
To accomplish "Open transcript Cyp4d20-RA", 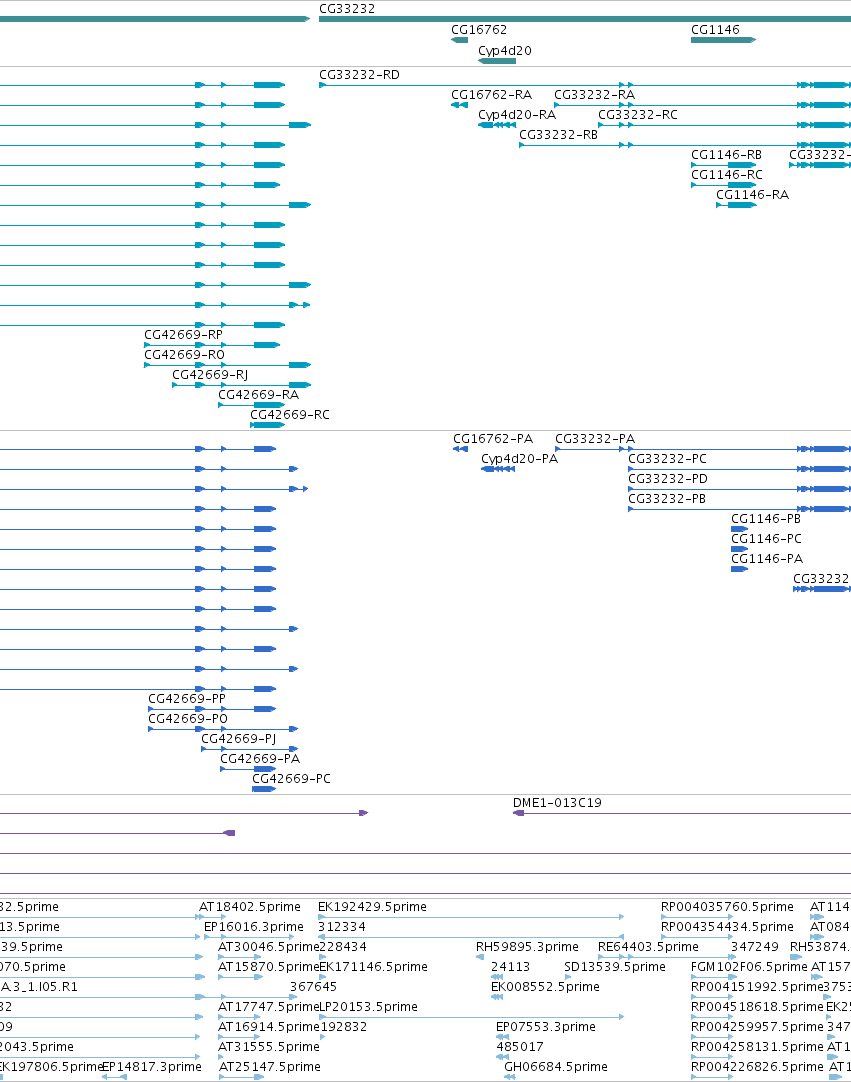I will [516, 115].
